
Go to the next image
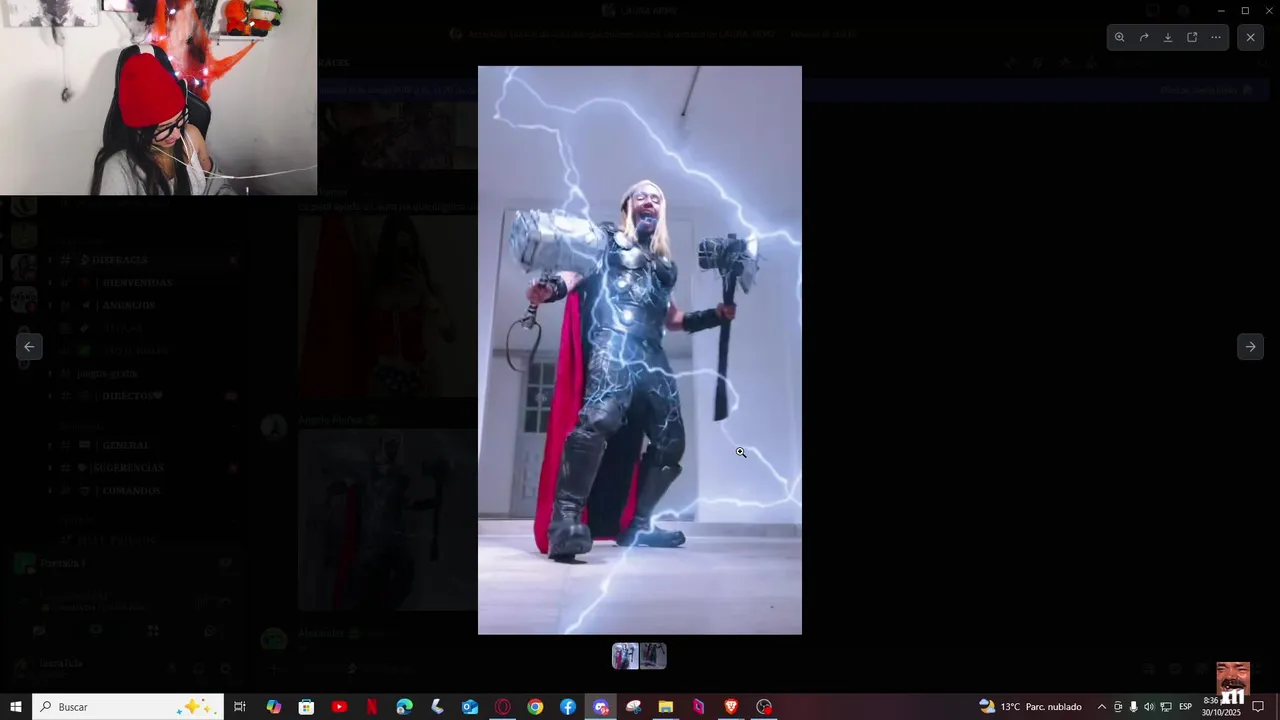(1250, 347)
